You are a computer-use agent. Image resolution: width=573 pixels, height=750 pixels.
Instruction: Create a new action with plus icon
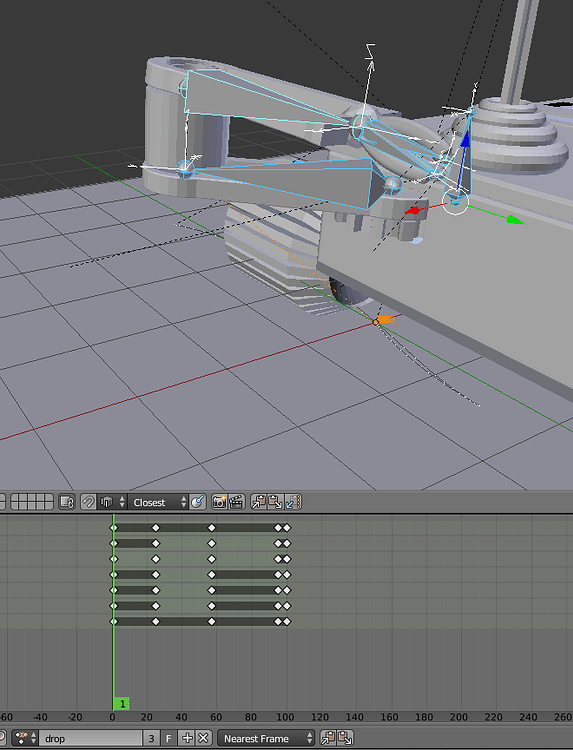point(187,738)
